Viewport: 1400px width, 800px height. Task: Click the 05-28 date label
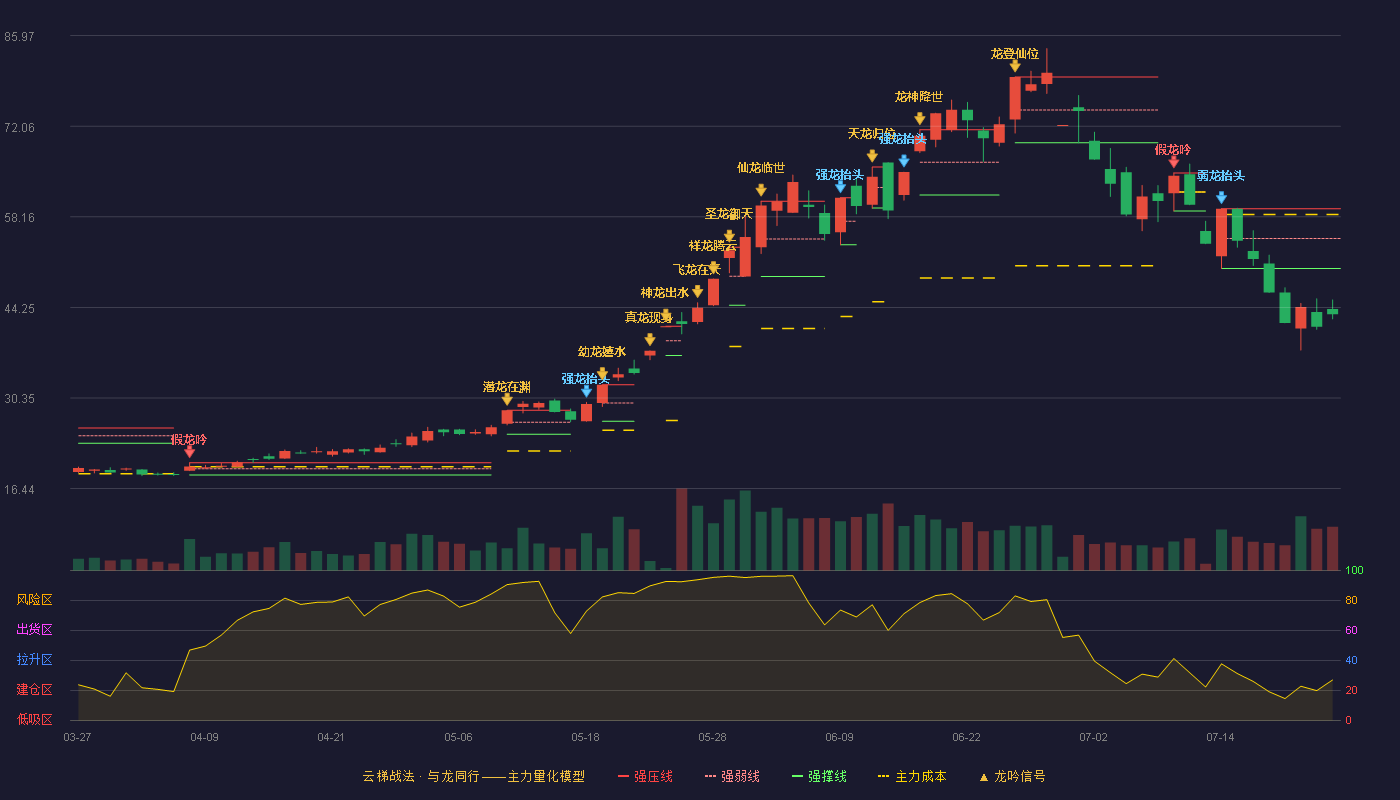point(712,737)
